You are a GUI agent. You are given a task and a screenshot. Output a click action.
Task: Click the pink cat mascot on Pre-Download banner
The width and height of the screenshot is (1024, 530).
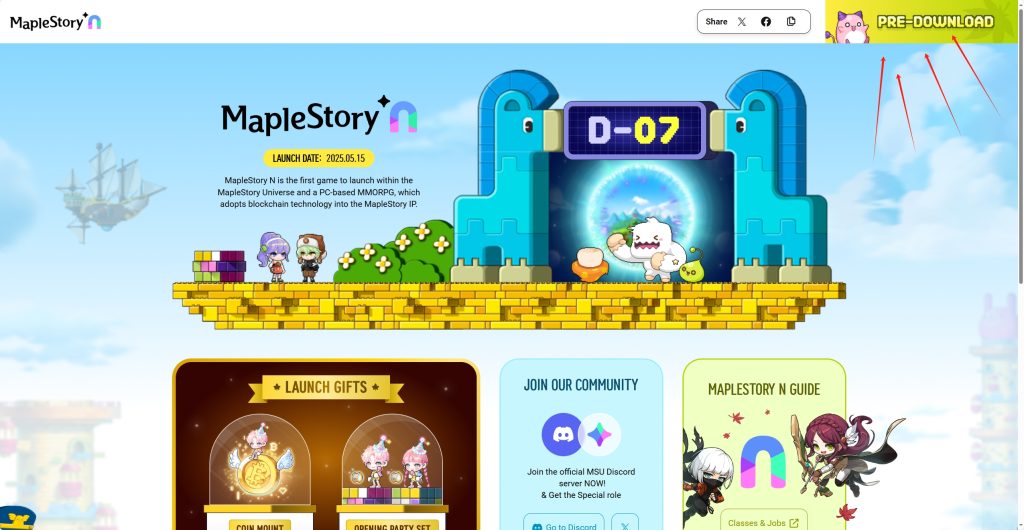click(851, 27)
